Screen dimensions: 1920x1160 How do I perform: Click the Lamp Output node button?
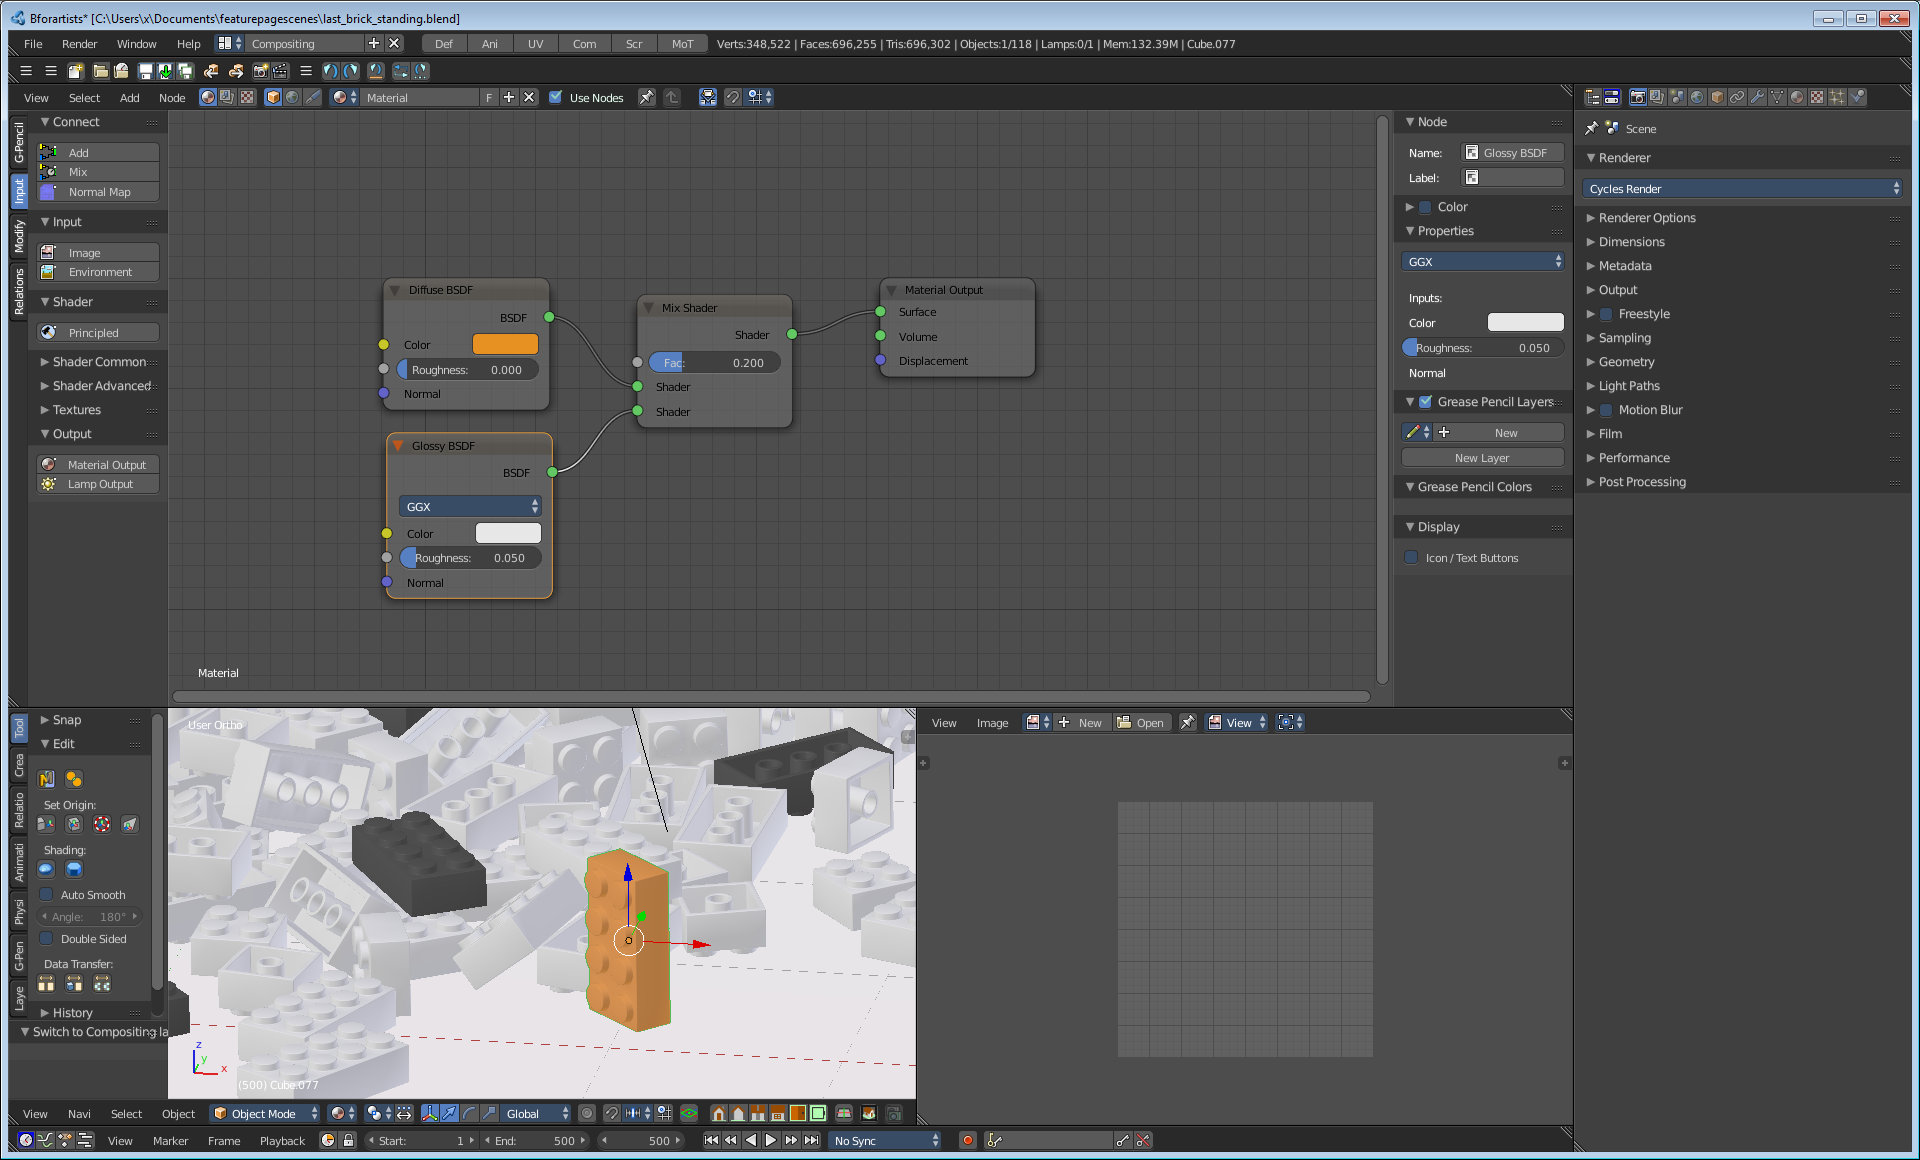click(x=98, y=484)
